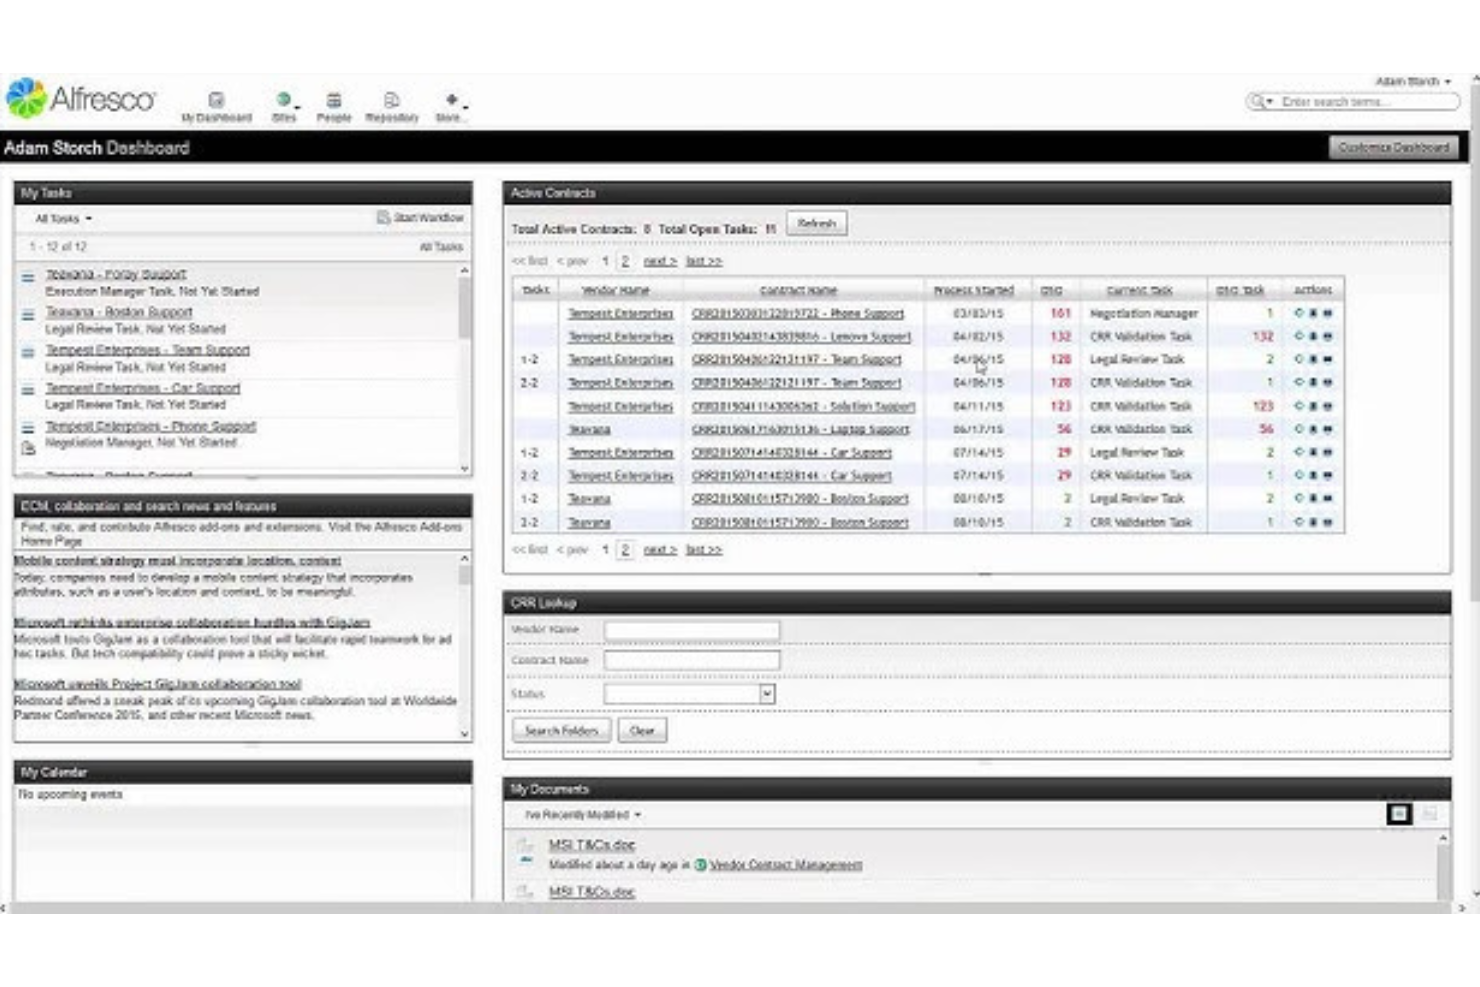Click task icon beside Tempest Enterprises - Team Support
Viewport: 1480px width, 987px height.
coord(28,353)
